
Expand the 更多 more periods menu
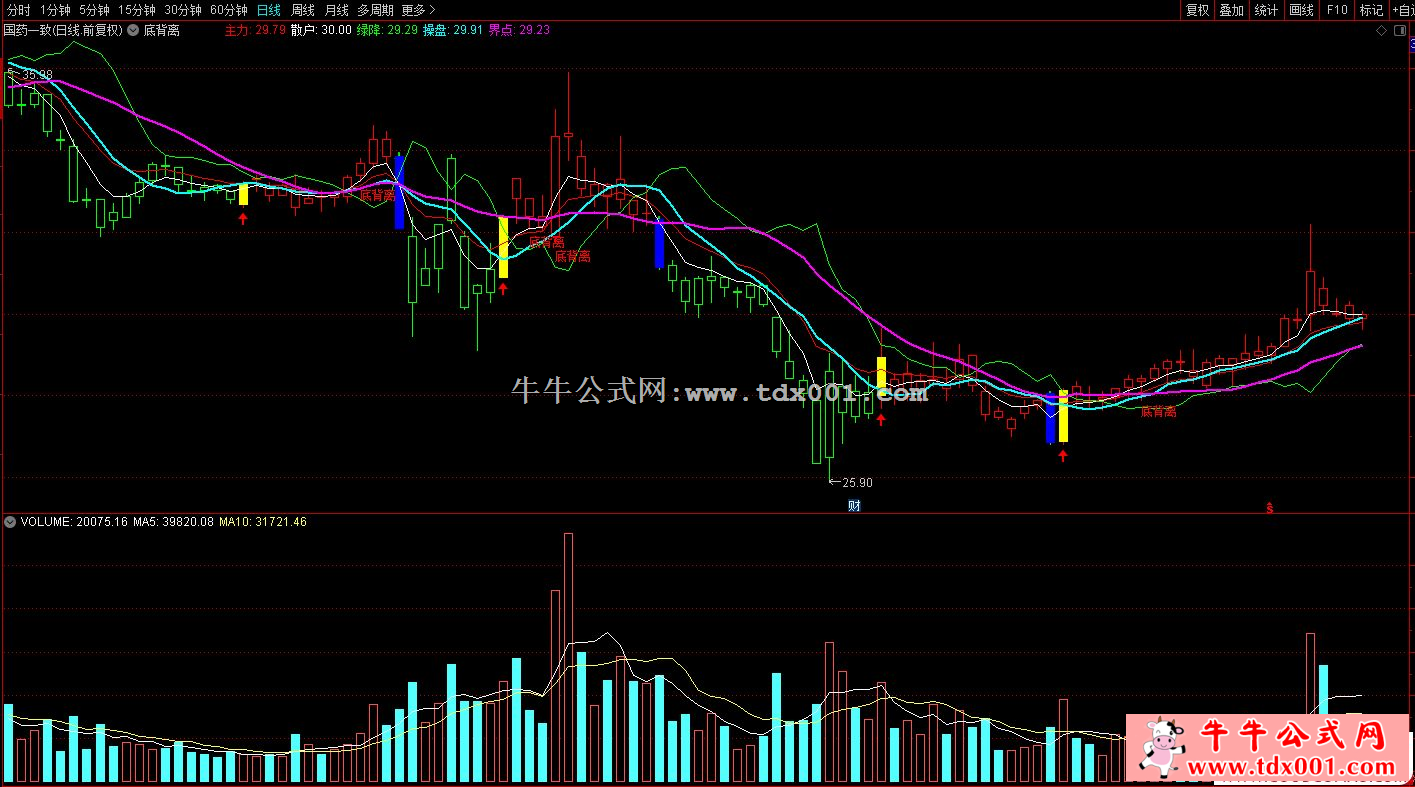pos(418,10)
